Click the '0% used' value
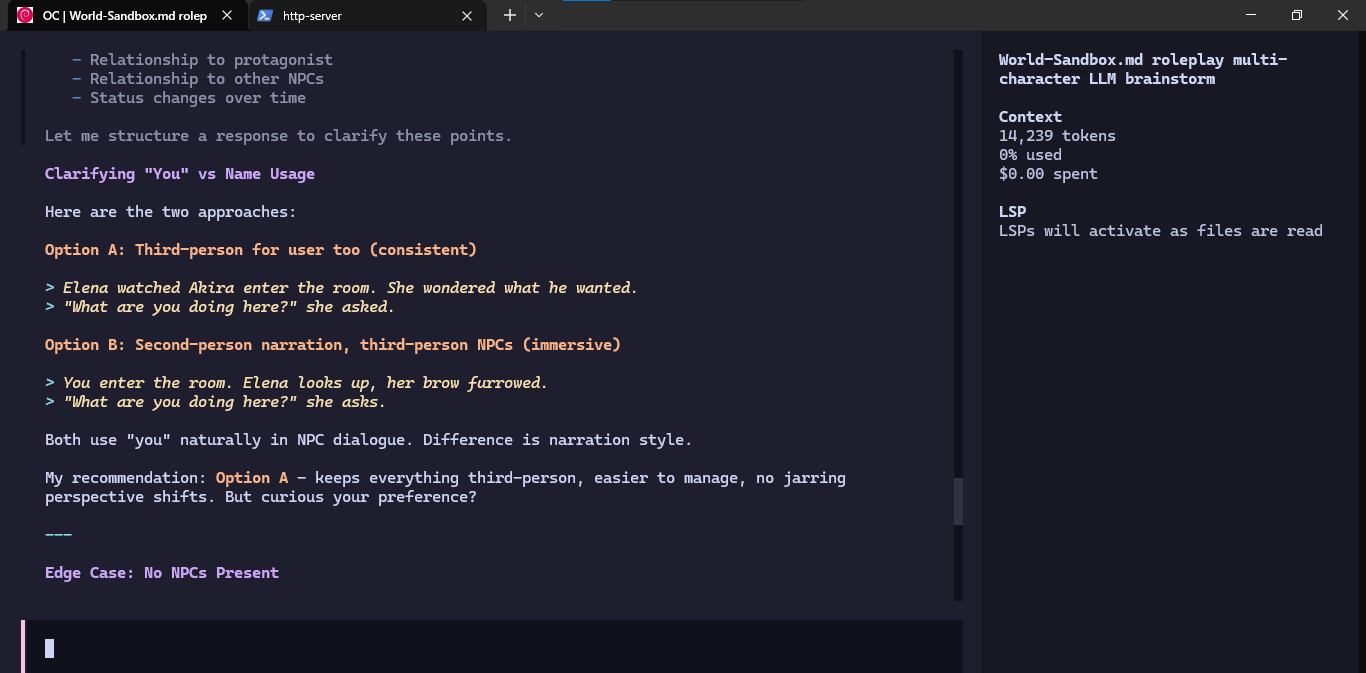The height and width of the screenshot is (673, 1366). (1030, 155)
